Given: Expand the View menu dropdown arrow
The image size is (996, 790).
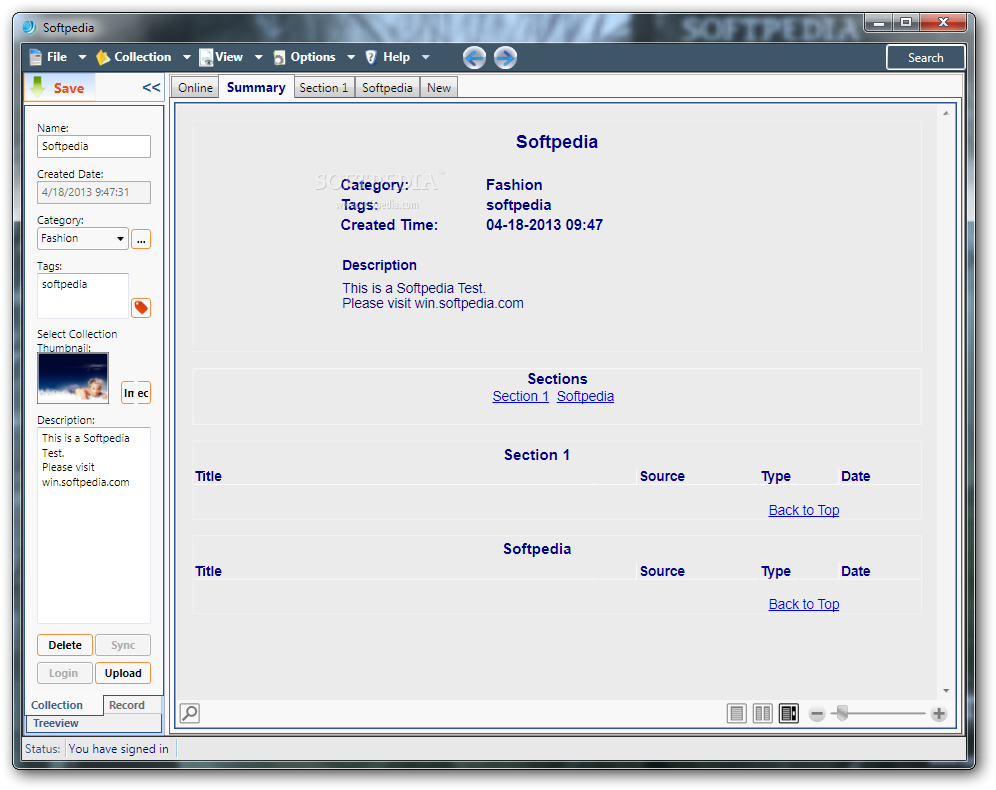Looking at the screenshot, I should pos(259,57).
